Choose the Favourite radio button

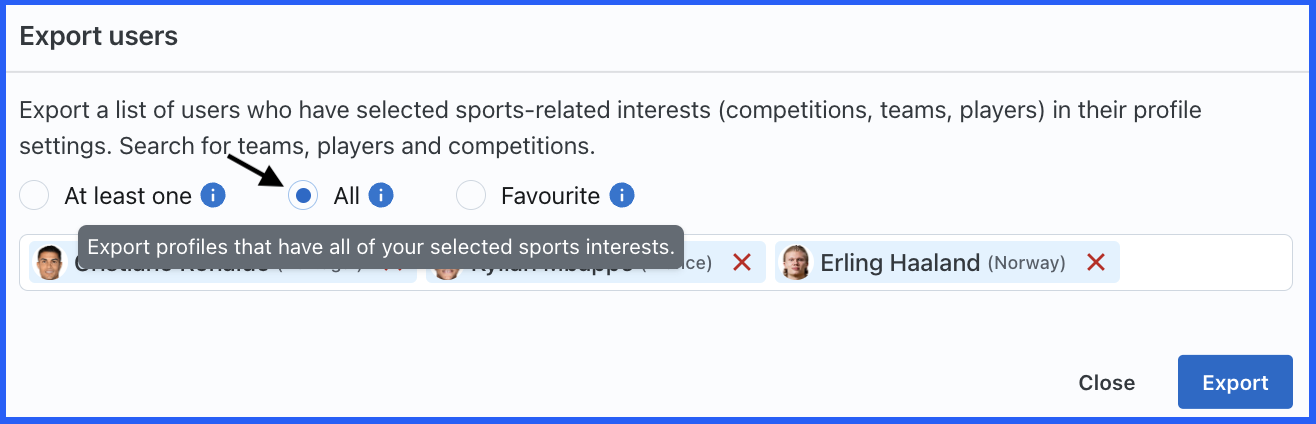click(x=471, y=195)
